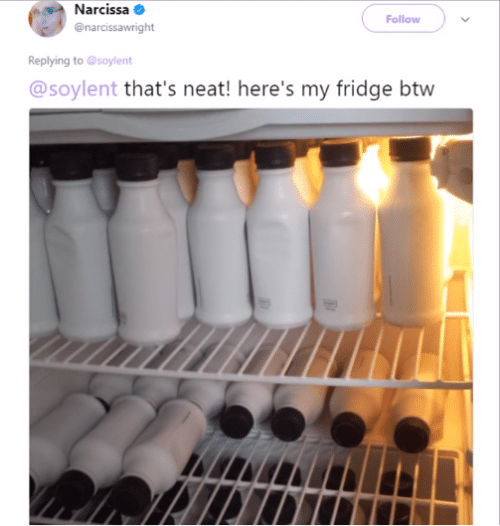The image size is (500, 526).
Task: Select the Narcissa display name
Action: point(102,10)
